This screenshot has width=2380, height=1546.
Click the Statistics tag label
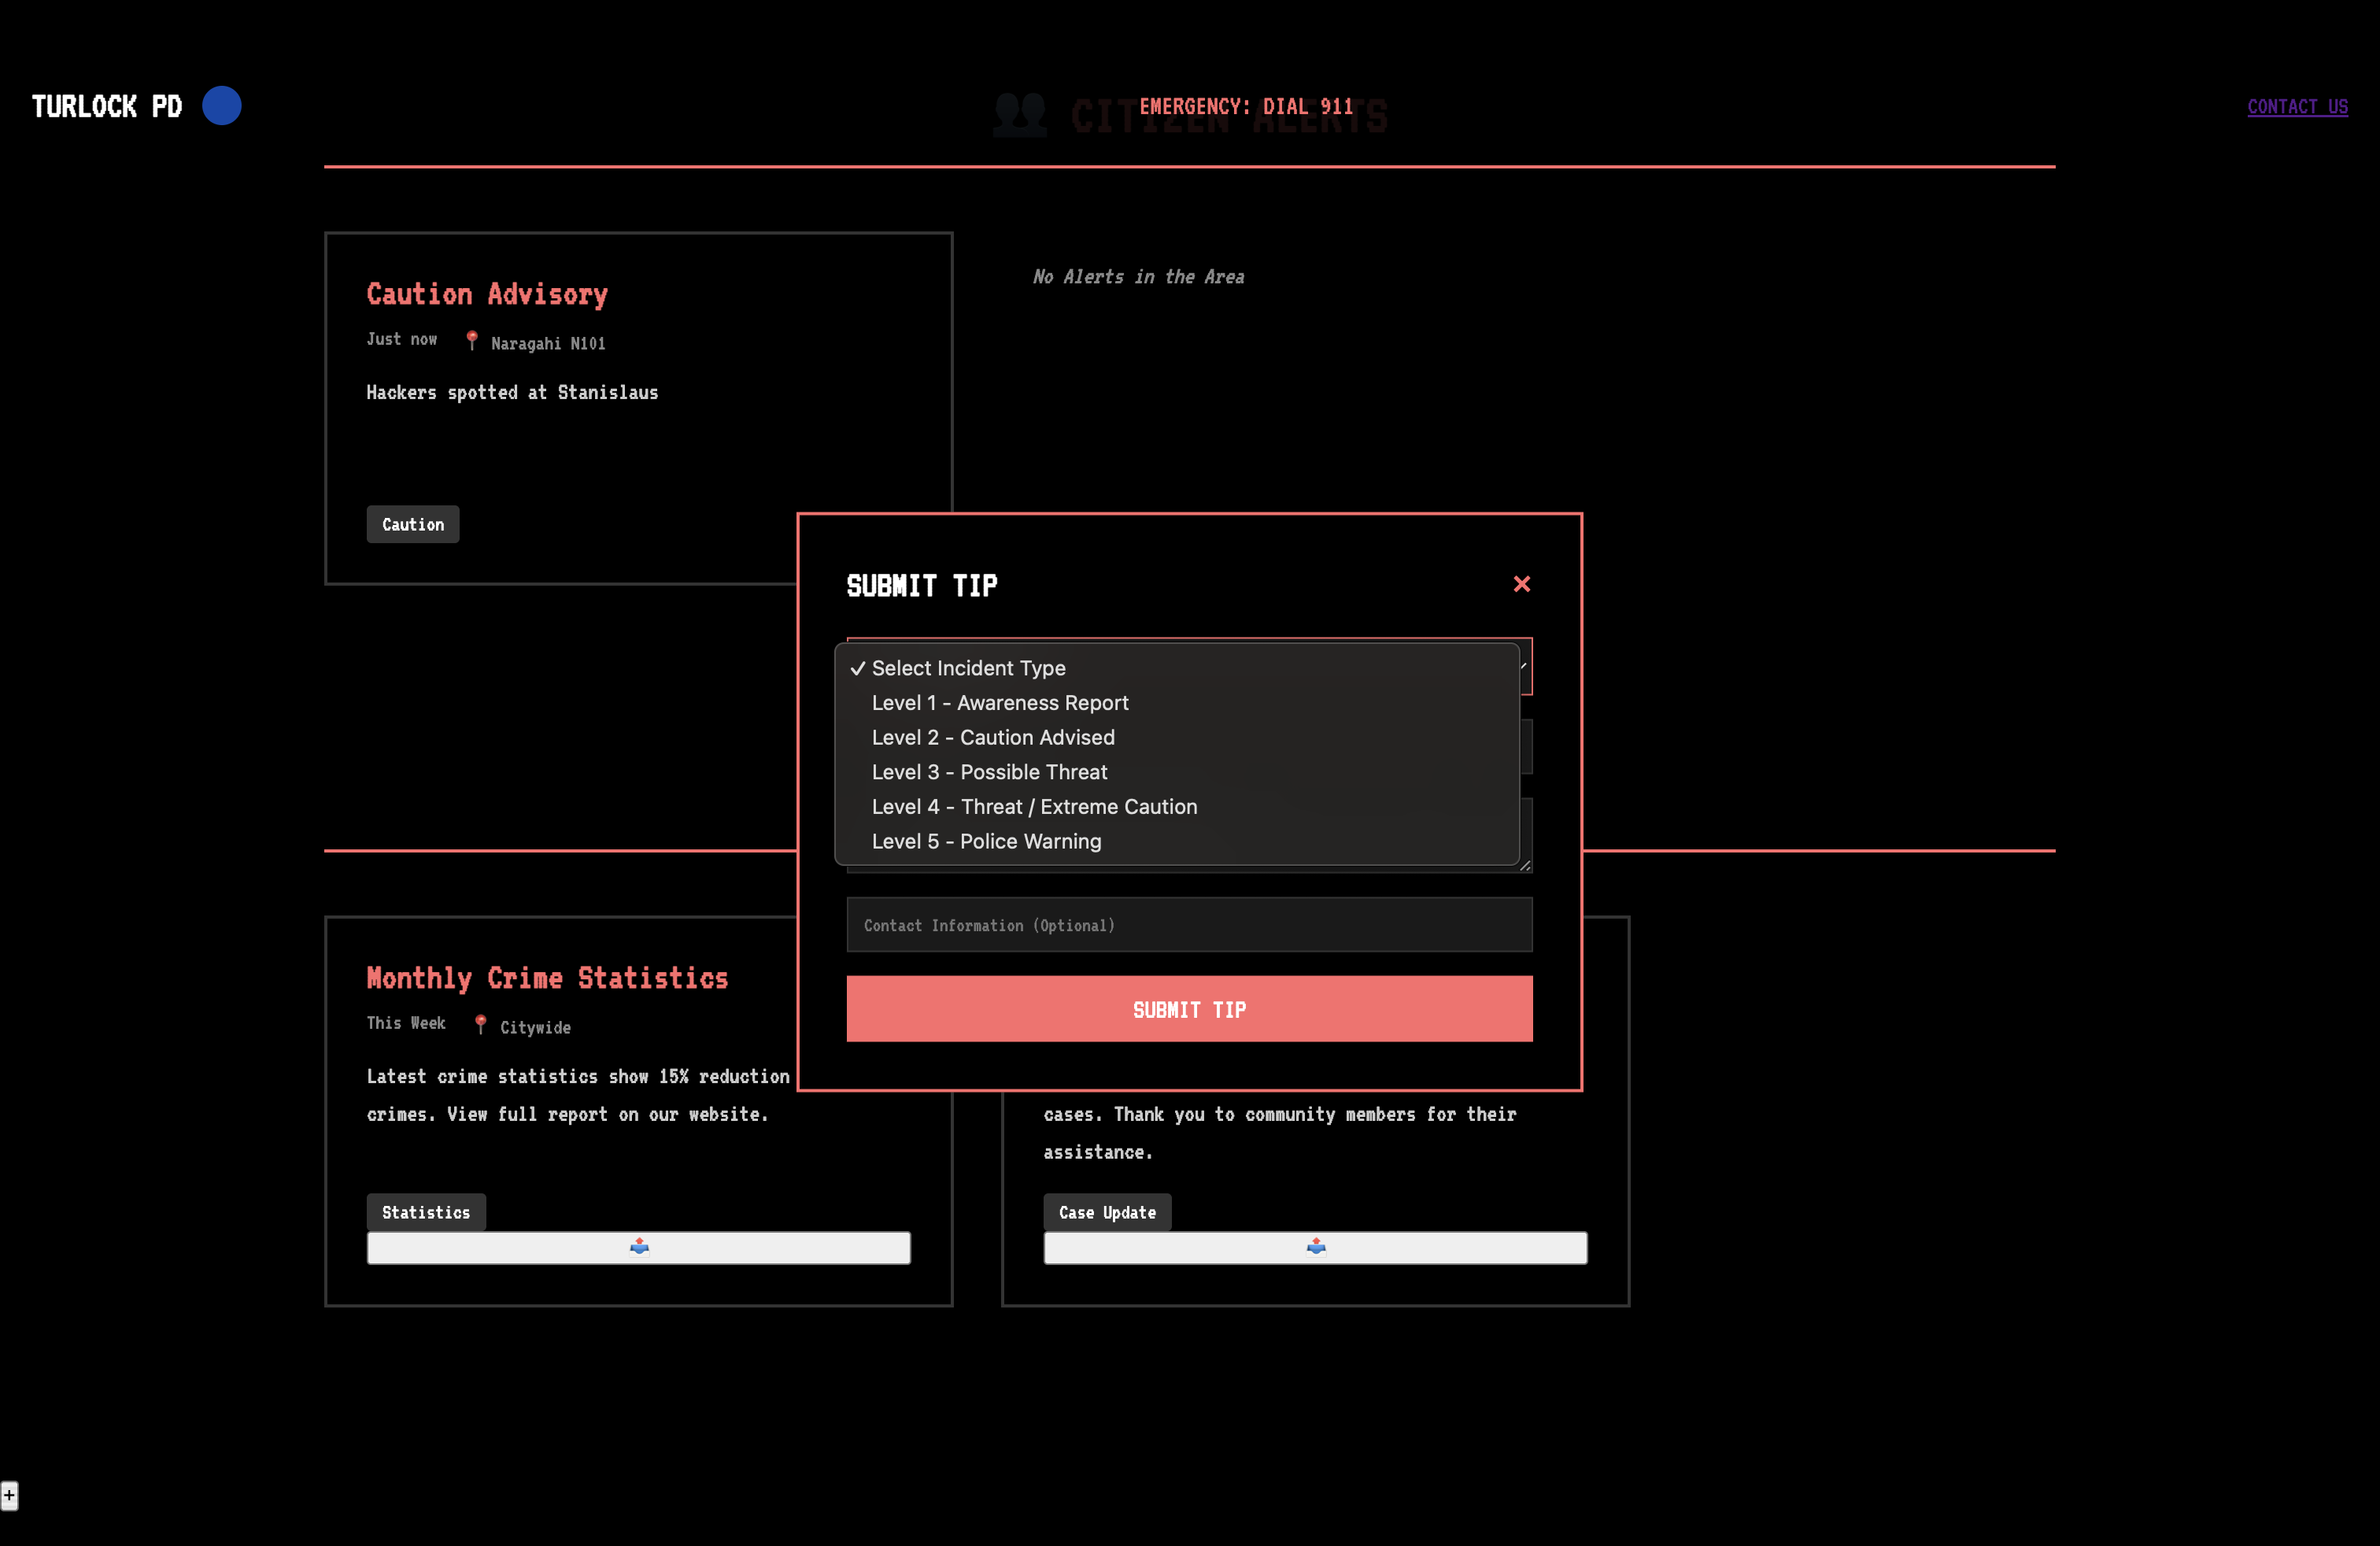425,1212
